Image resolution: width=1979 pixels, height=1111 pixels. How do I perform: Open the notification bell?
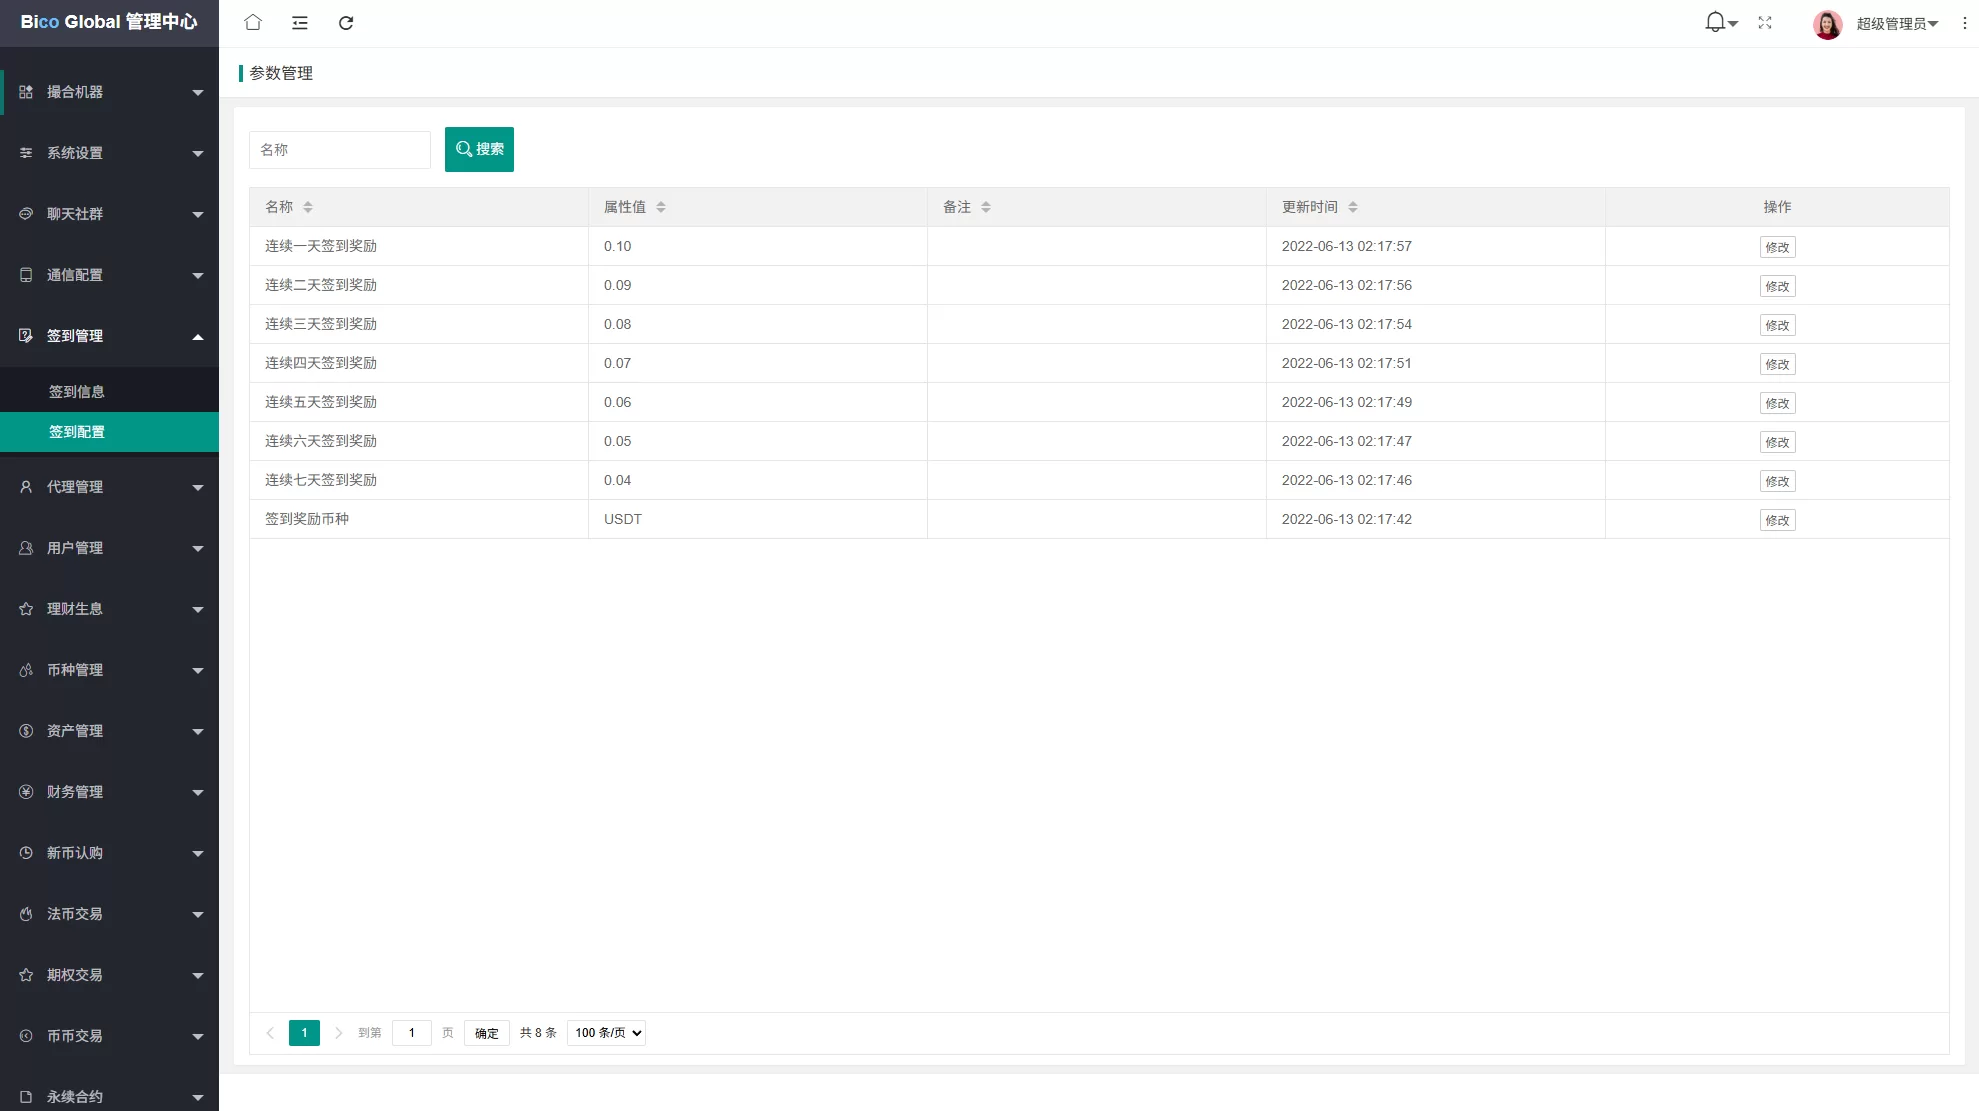point(1716,22)
